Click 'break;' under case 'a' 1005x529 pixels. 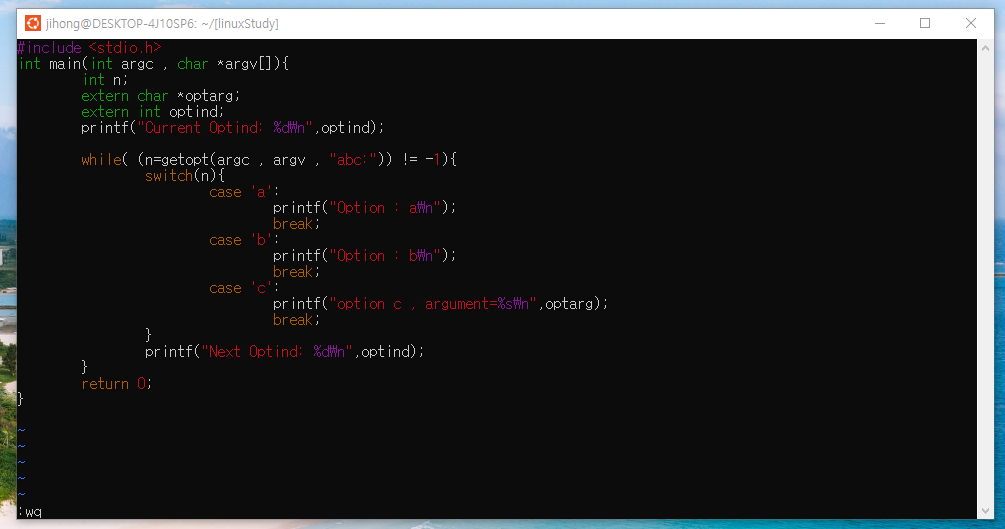pyautogui.click(x=296, y=224)
